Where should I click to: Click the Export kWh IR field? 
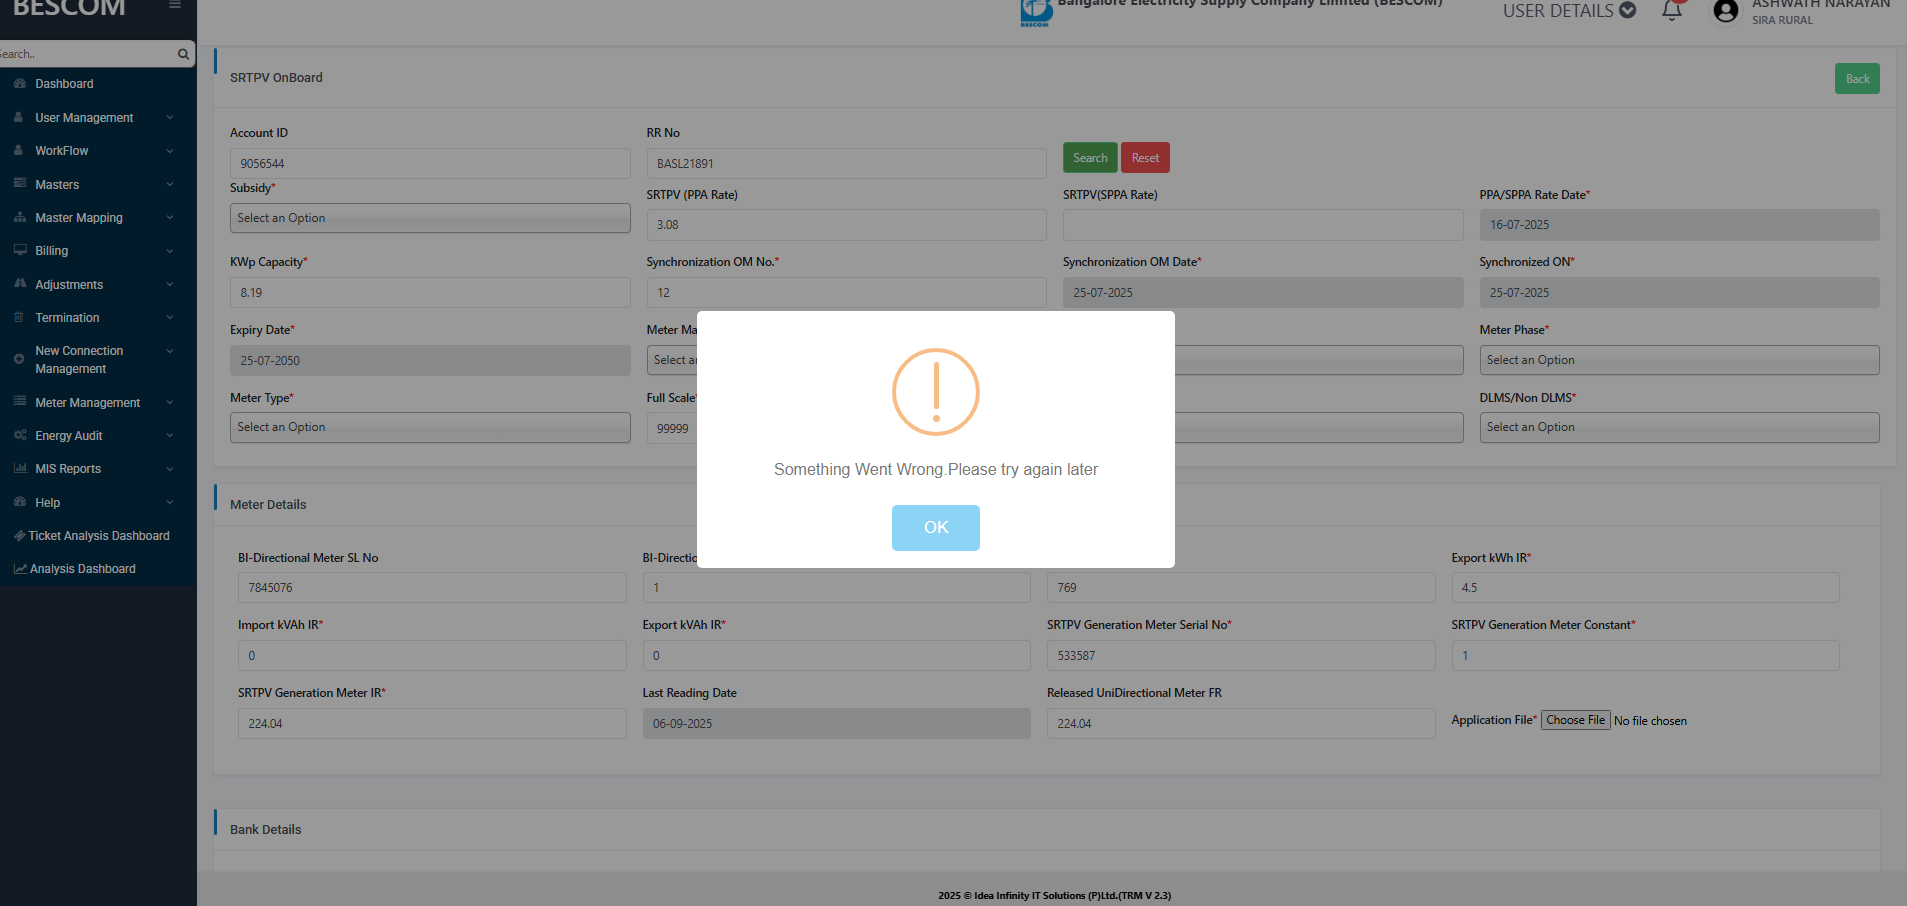1645,588
